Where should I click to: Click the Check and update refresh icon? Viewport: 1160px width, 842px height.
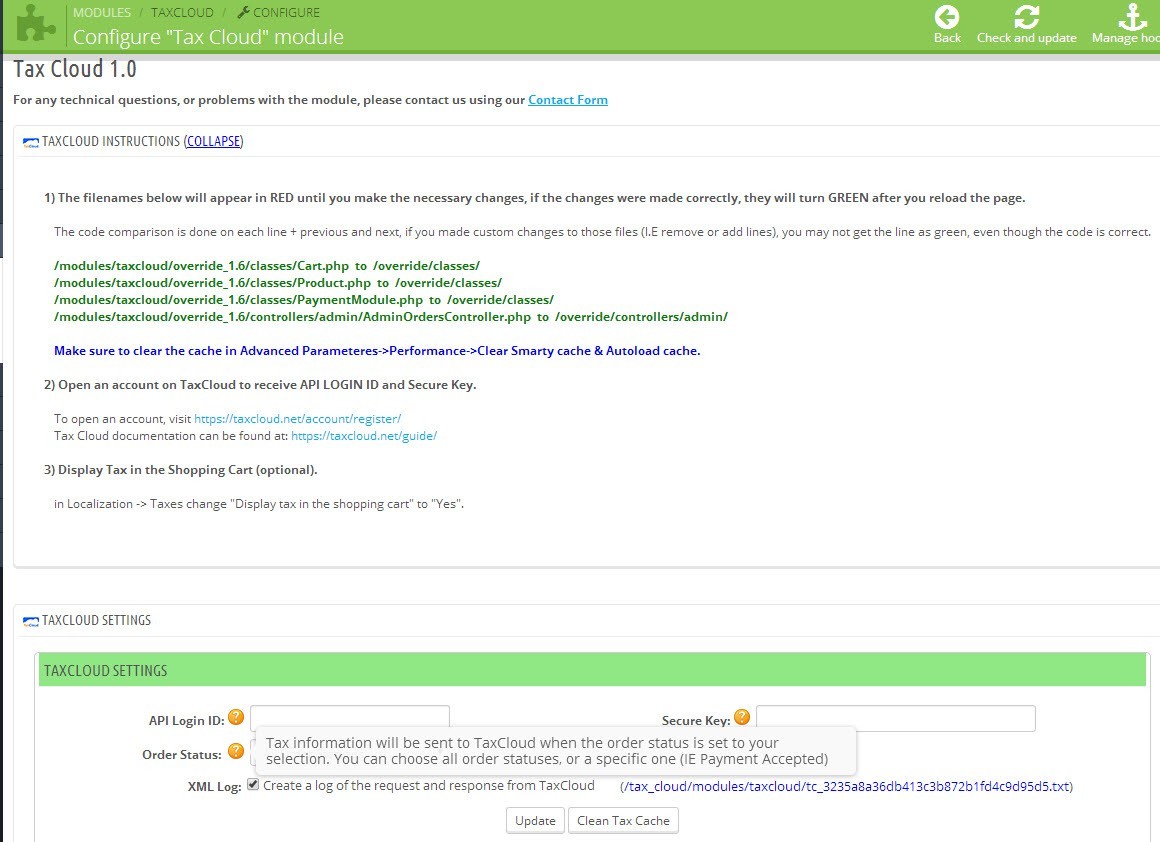pyautogui.click(x=1026, y=16)
